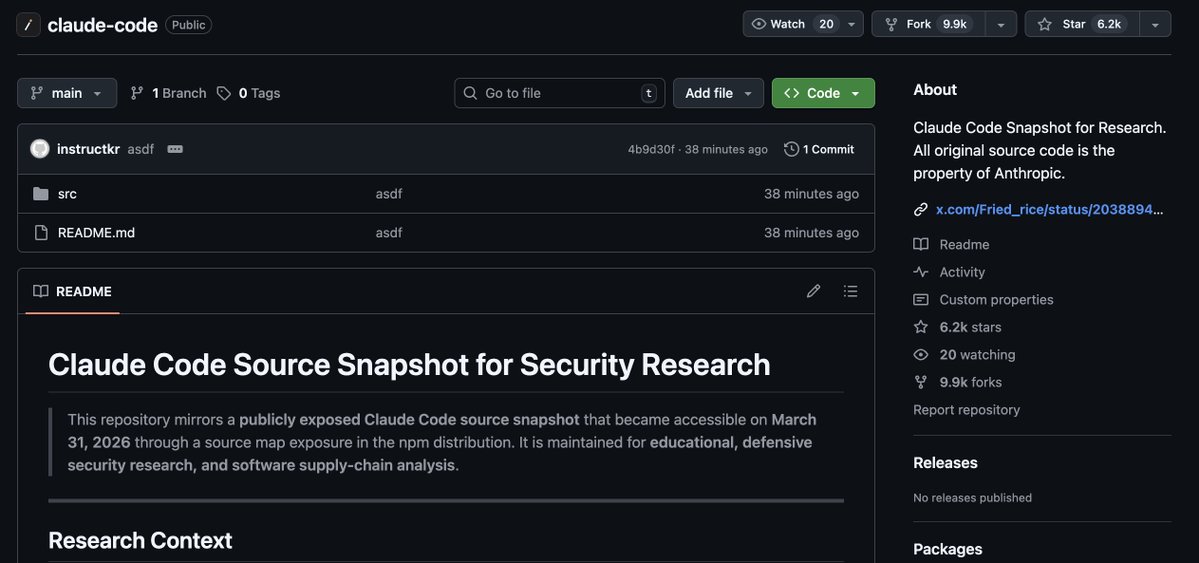This screenshot has width=1199, height=563.
Task: Open asdf commit message on src row
Action: click(x=388, y=194)
